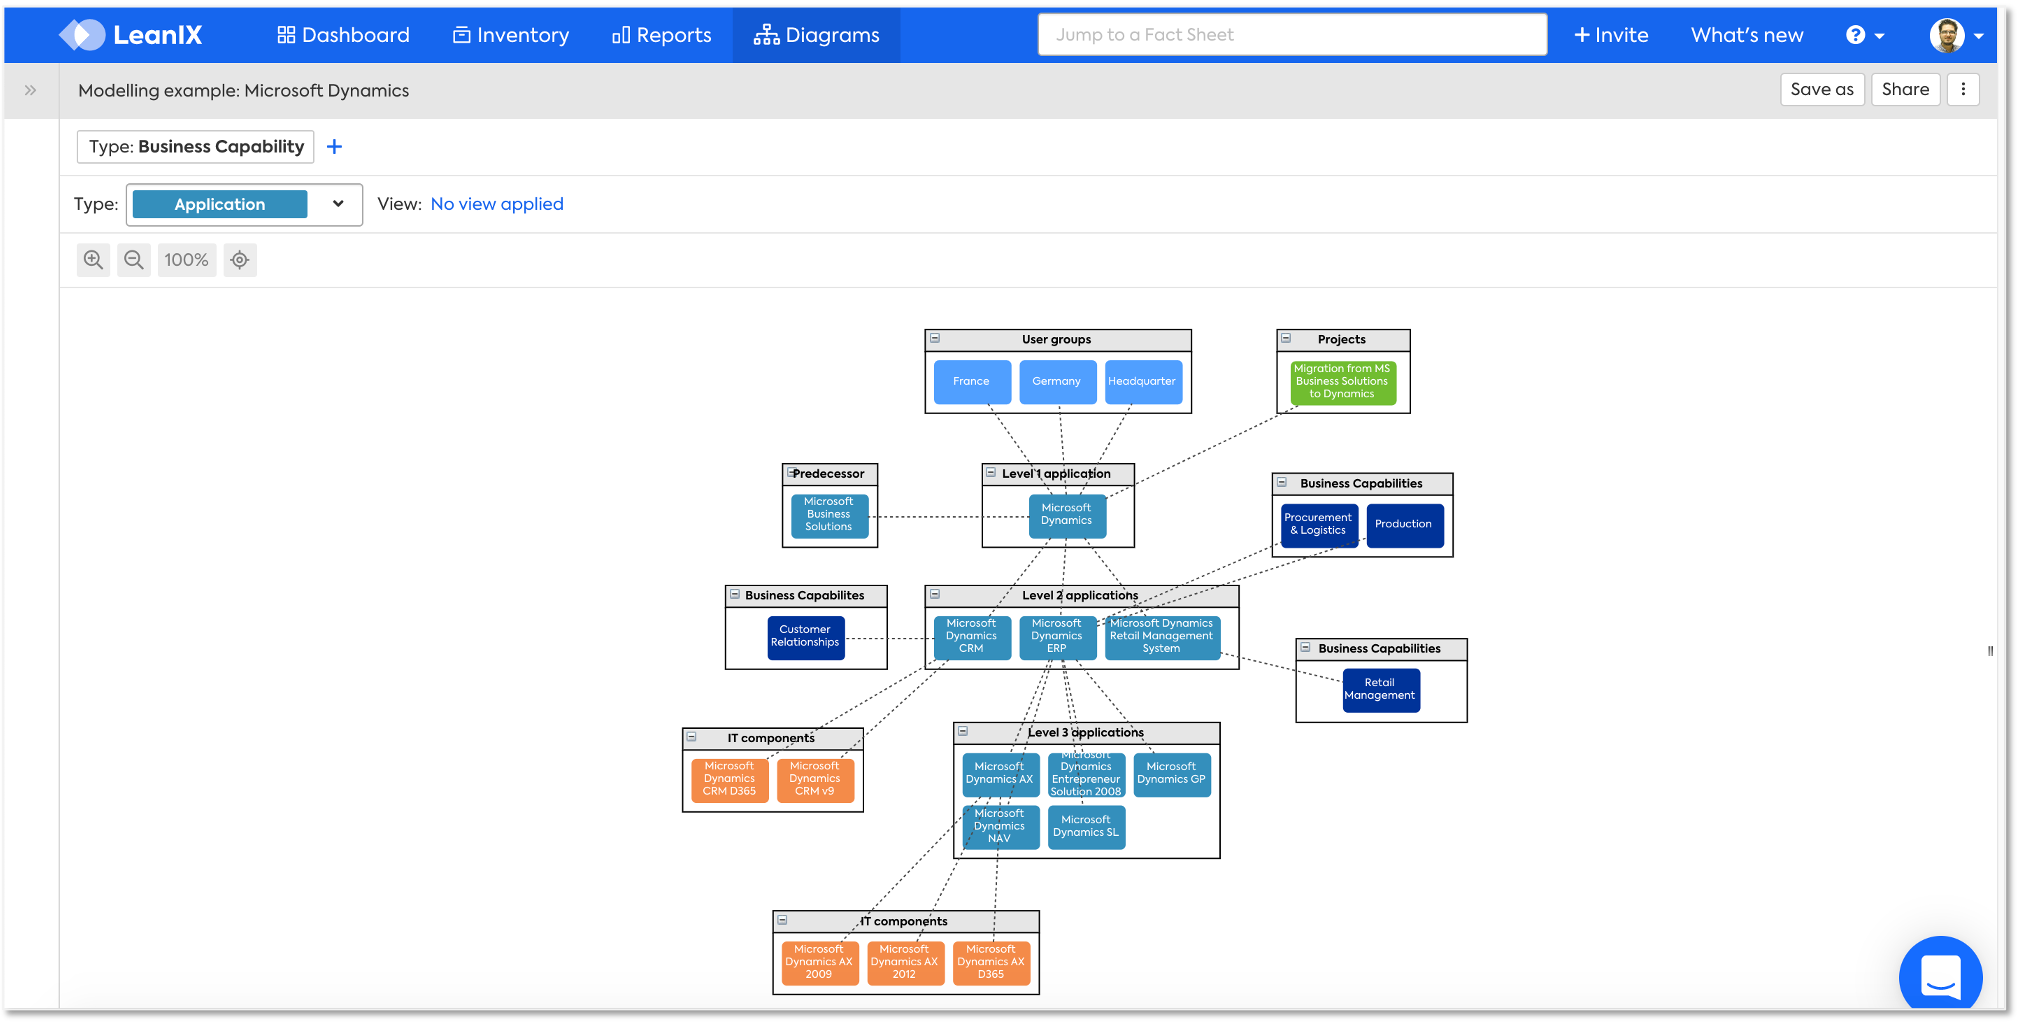Select the Microsoft Dynamics SL node
The width and height of the screenshot is (2018, 1022).
click(x=1087, y=827)
